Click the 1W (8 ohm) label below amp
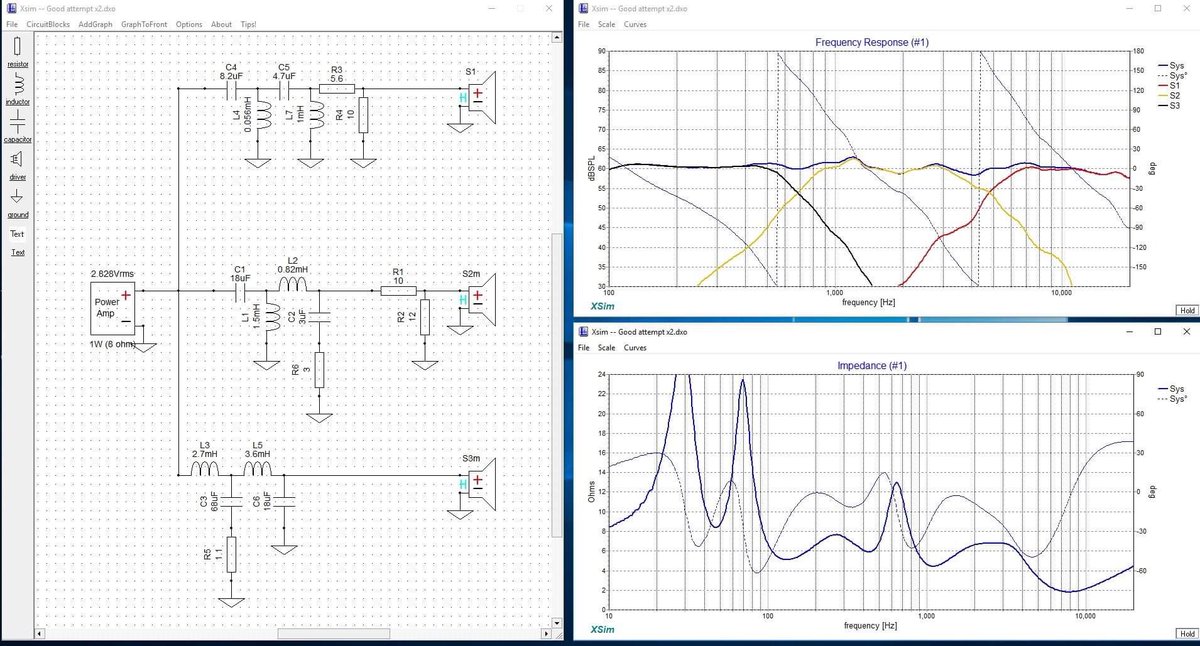Screen dimensions: 1200x646 [114, 343]
